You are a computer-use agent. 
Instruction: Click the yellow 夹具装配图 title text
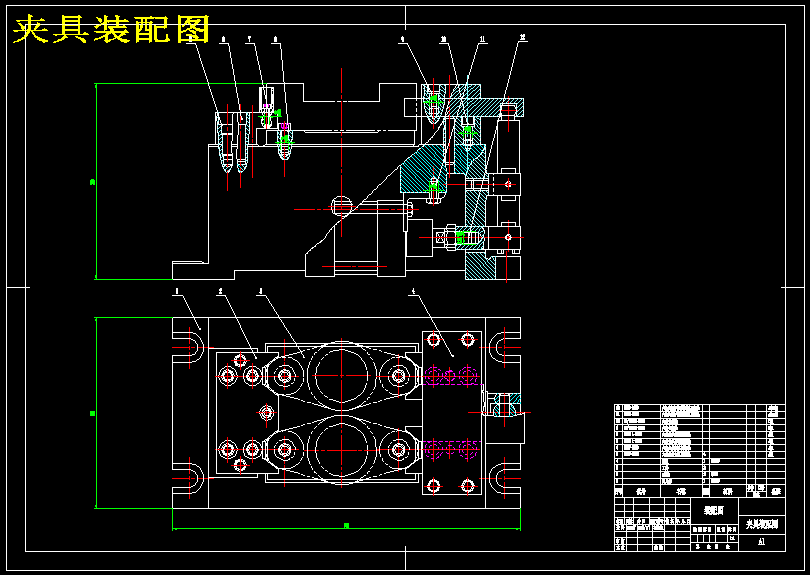coord(111,29)
